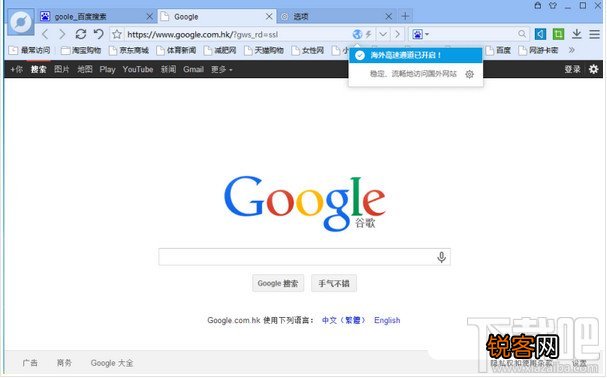Image resolution: width=607 pixels, height=378 pixels.
Task: Open the Google 大全 footer link
Action: [x=112, y=363]
